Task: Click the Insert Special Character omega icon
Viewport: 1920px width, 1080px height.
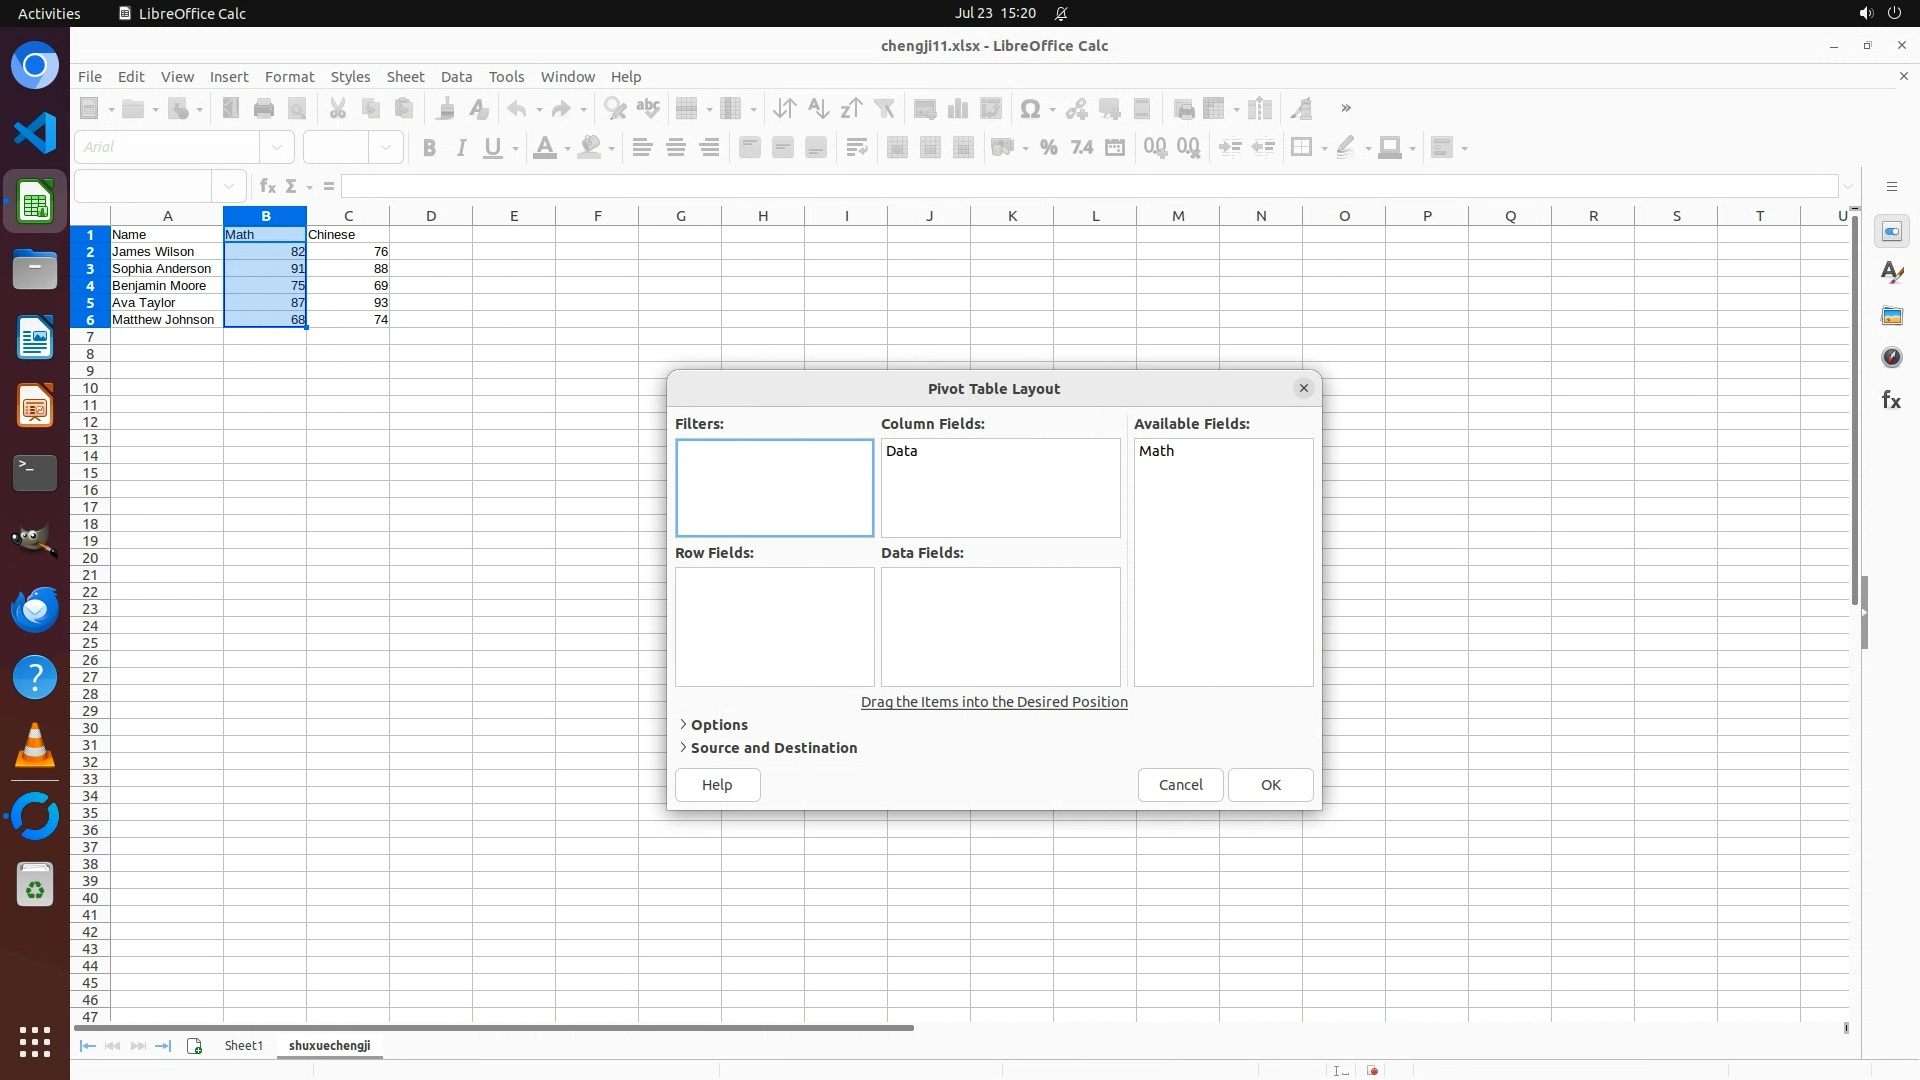Action: coord(1029,109)
